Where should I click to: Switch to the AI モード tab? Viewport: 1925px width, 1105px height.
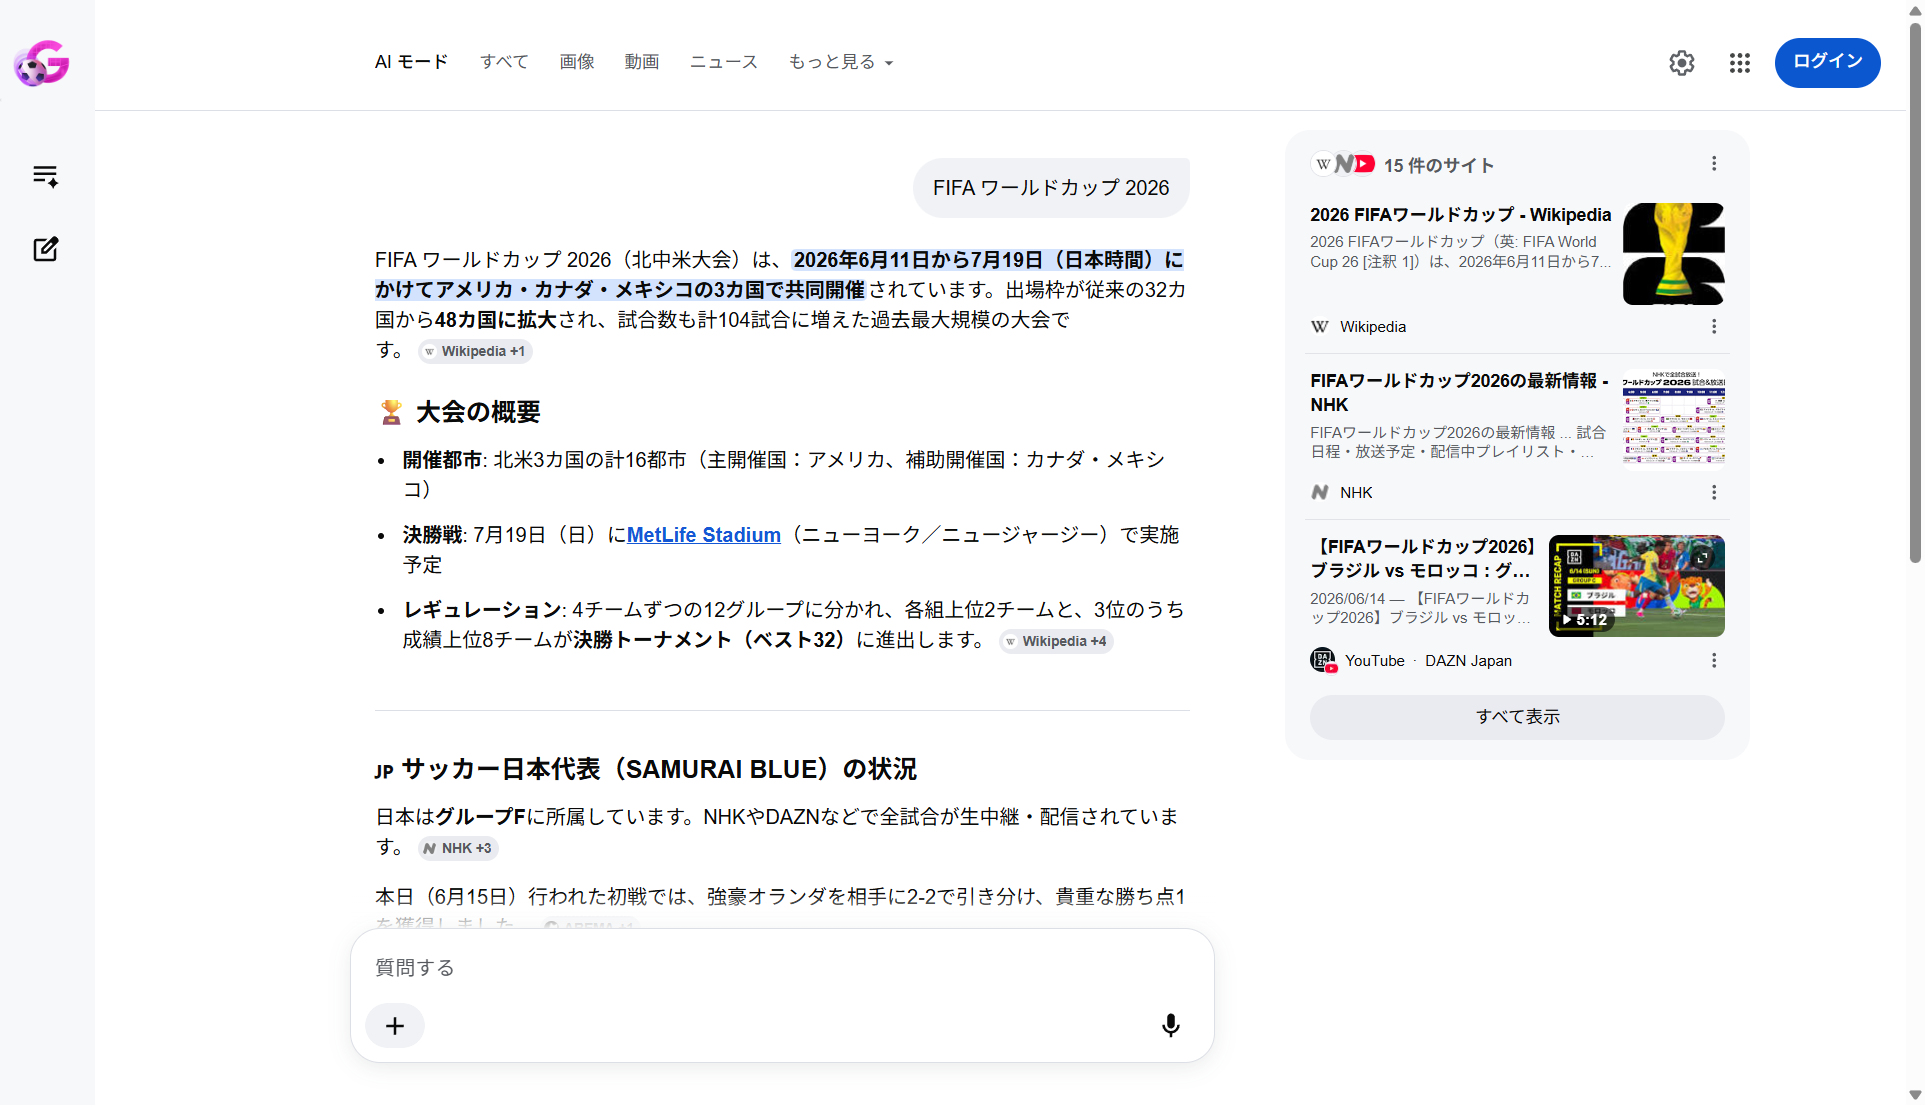click(411, 62)
